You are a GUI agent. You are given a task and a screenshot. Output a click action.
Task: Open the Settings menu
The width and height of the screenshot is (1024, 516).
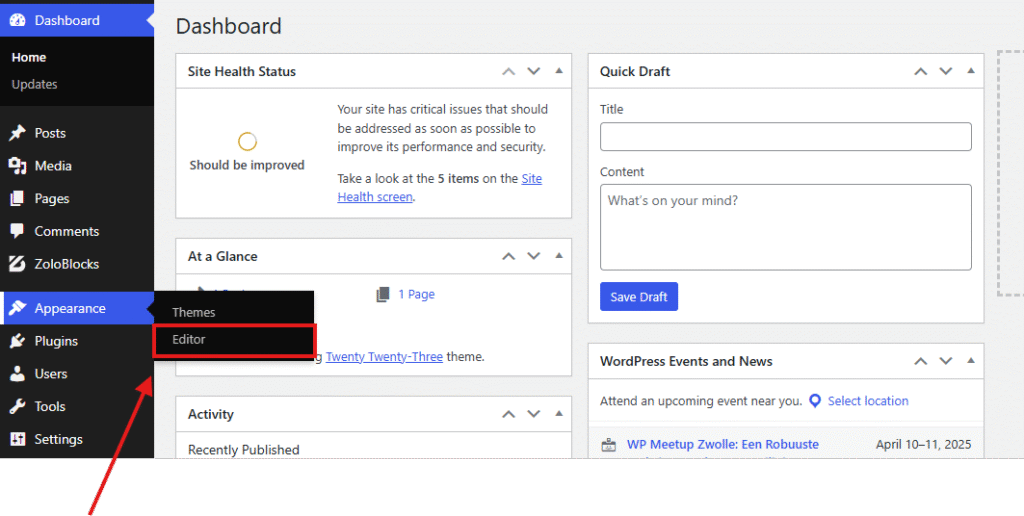77,439
